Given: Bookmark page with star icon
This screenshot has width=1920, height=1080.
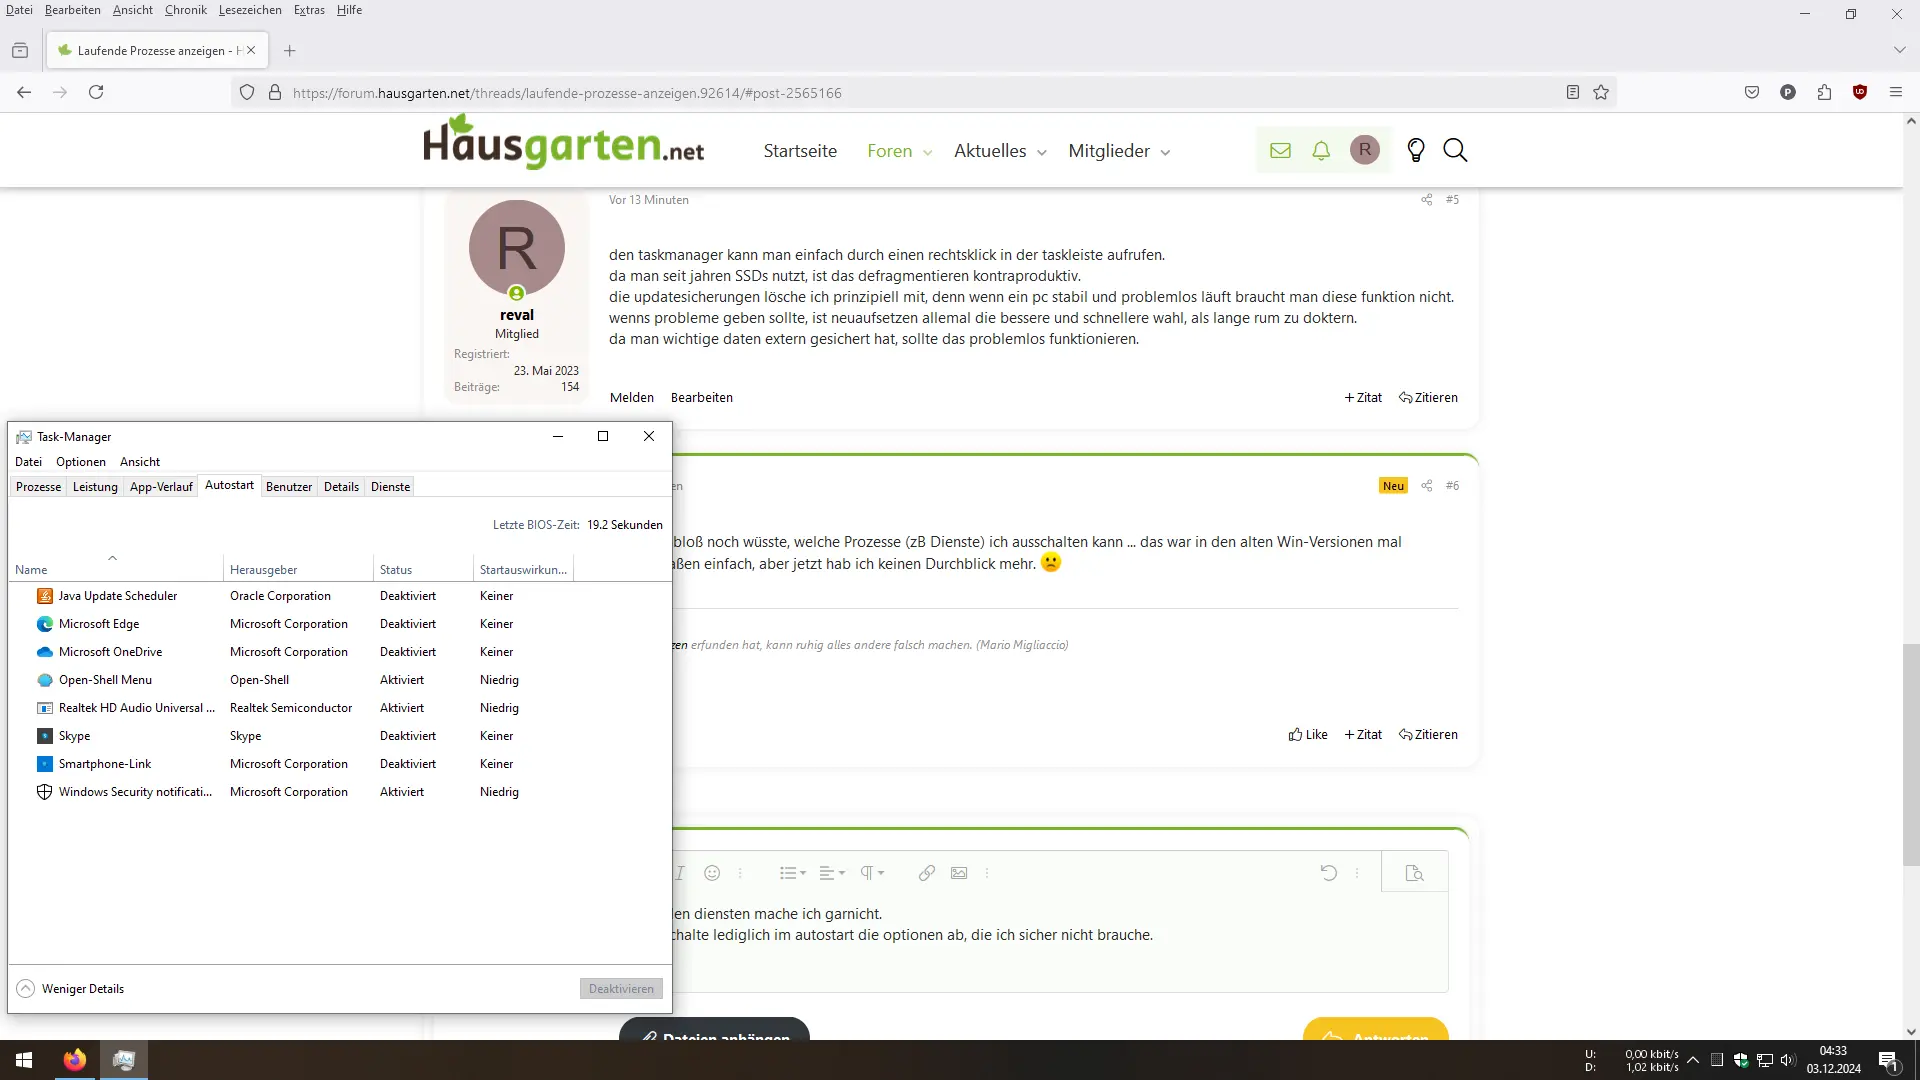Looking at the screenshot, I should (x=1601, y=92).
